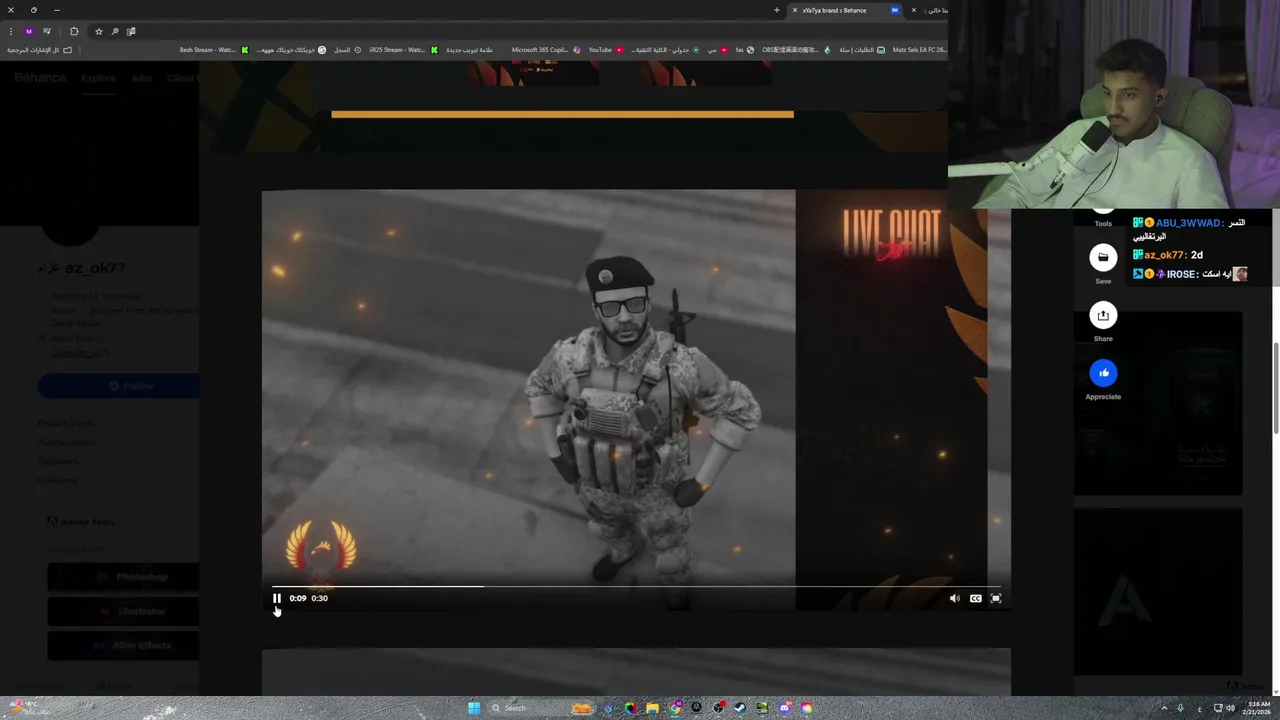The height and width of the screenshot is (720, 1280).
Task: Open a new browser tab
Action: (776, 10)
